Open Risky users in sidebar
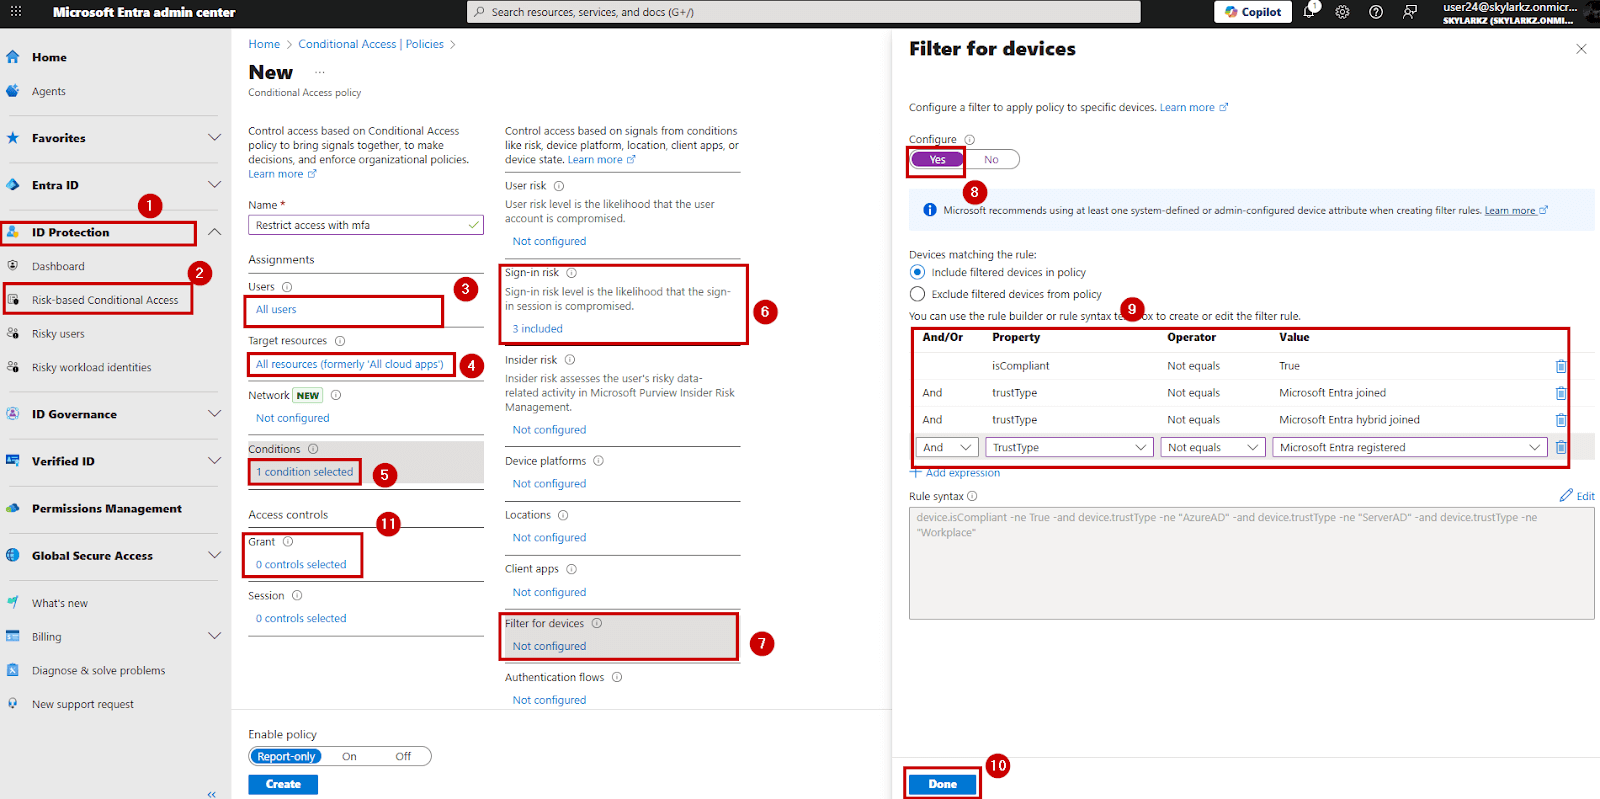This screenshot has width=1600, height=799. (58, 334)
